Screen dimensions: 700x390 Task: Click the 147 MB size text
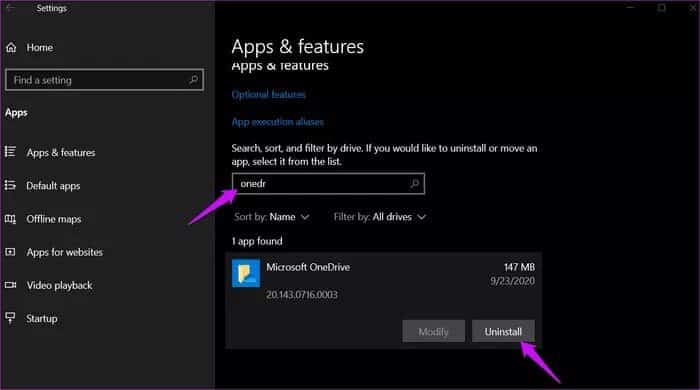(519, 267)
